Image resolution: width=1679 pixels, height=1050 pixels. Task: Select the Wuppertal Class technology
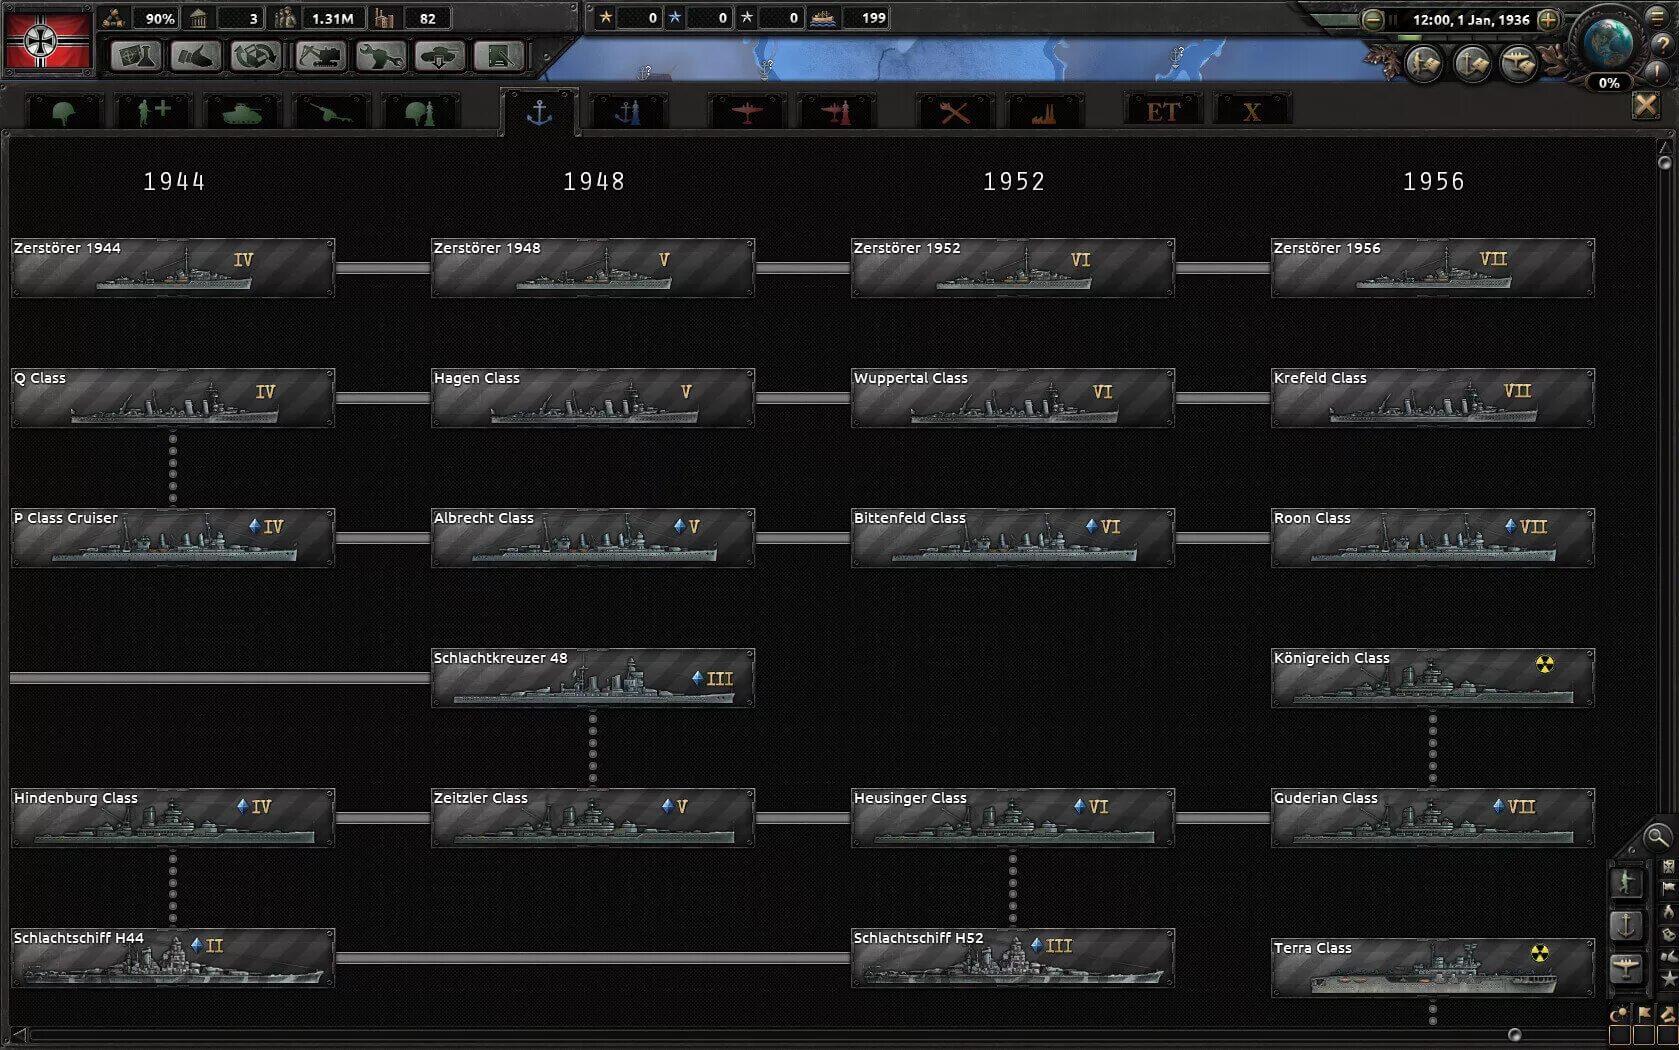(x=1013, y=397)
